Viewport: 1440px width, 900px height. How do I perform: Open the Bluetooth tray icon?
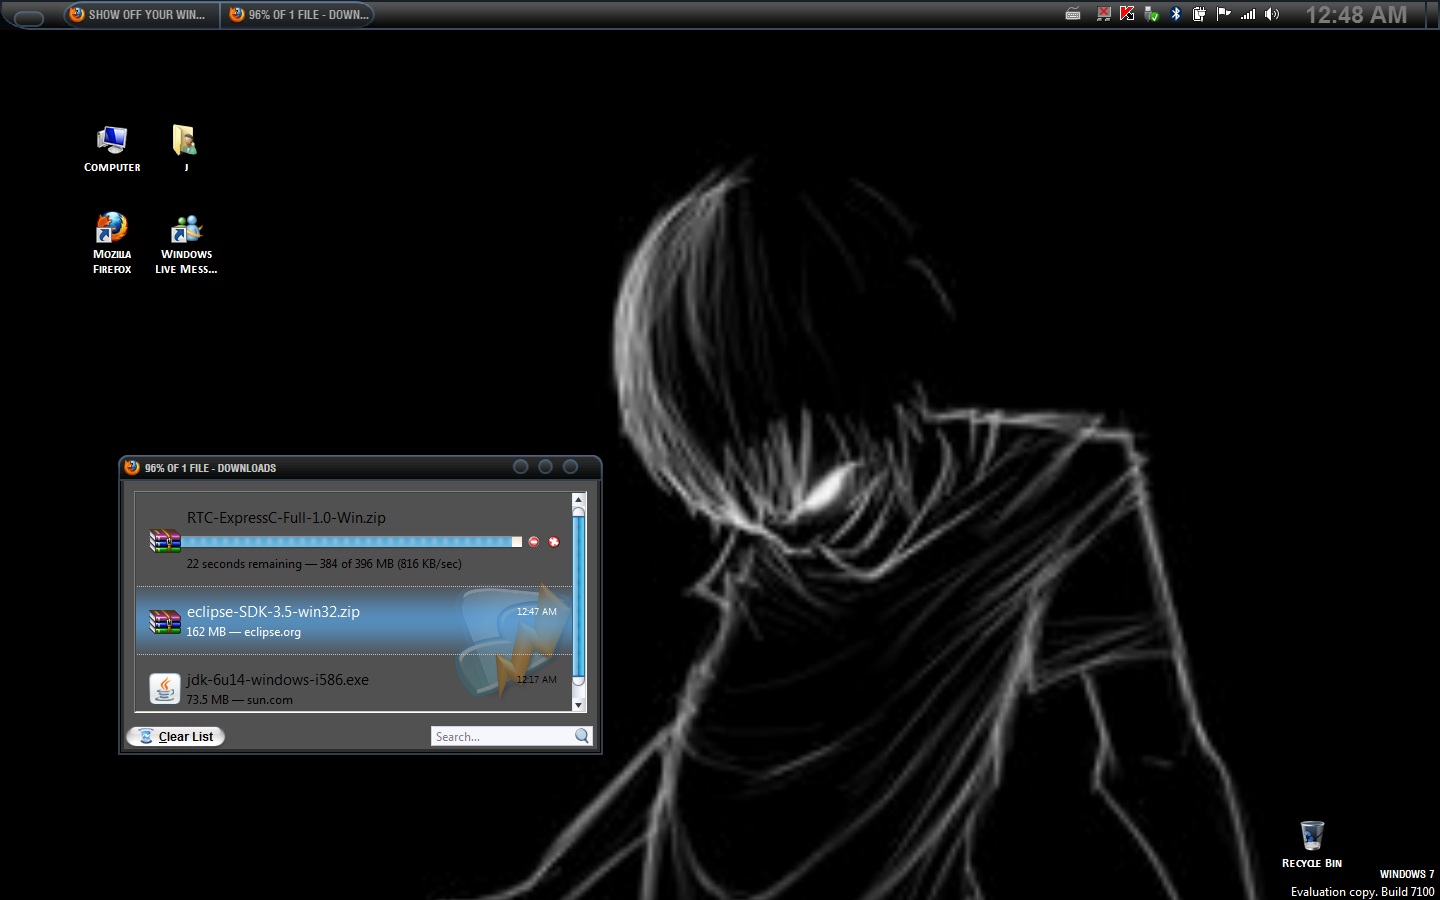pyautogui.click(x=1175, y=14)
